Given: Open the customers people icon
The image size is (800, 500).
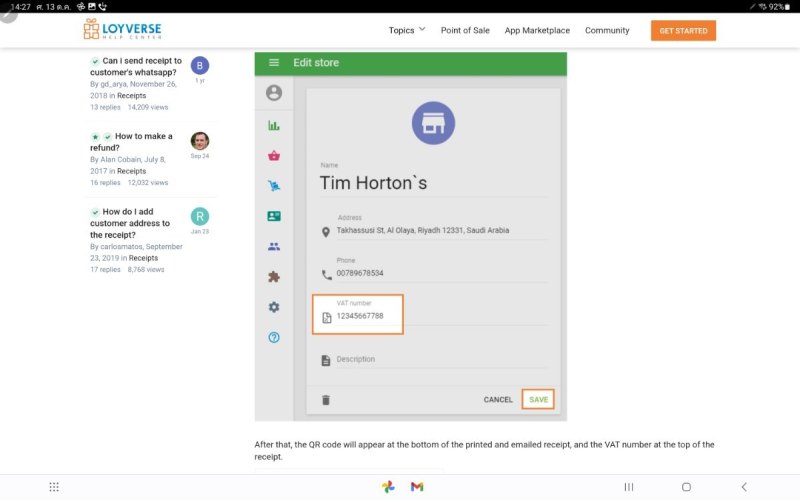Looking at the screenshot, I should pos(274,246).
